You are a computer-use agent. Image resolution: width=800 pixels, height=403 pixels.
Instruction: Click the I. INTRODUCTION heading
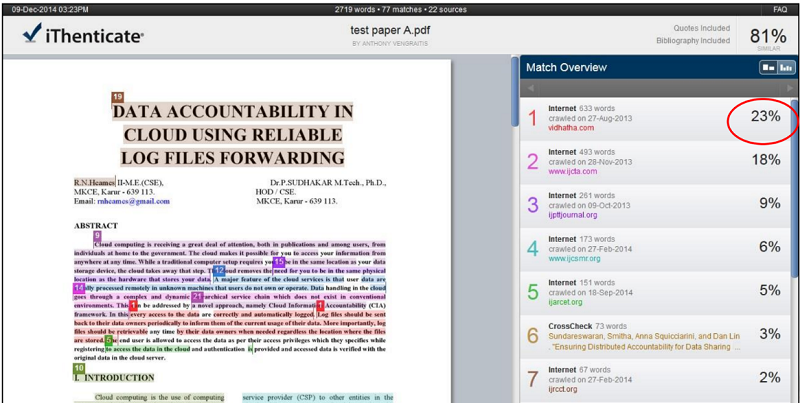(x=114, y=377)
